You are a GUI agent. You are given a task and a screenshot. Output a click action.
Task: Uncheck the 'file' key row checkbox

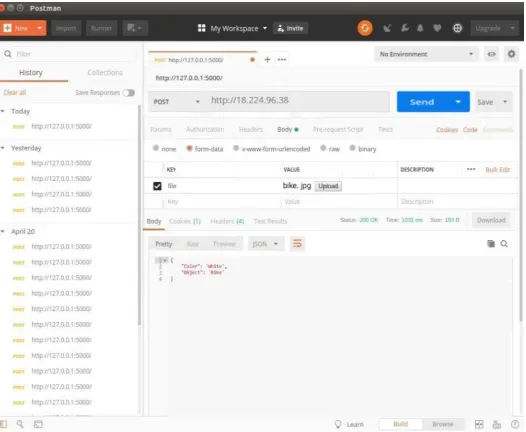[x=157, y=186]
